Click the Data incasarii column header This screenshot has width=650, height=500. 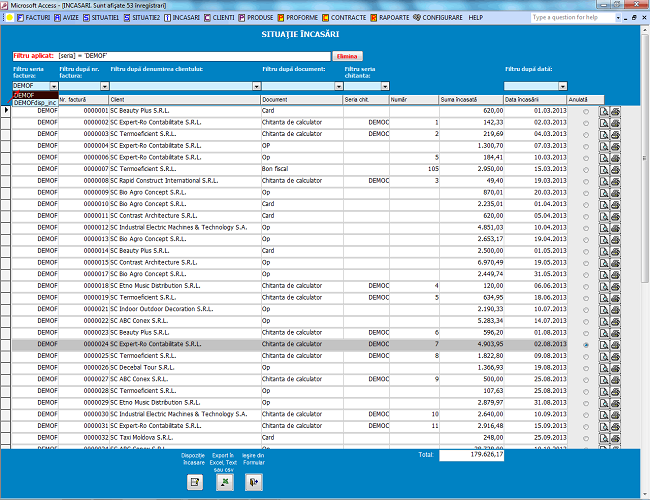pyautogui.click(x=535, y=100)
